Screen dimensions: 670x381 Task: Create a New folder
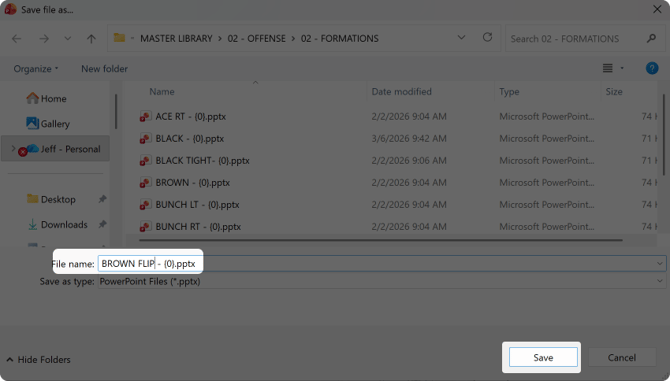pyautogui.click(x=104, y=69)
